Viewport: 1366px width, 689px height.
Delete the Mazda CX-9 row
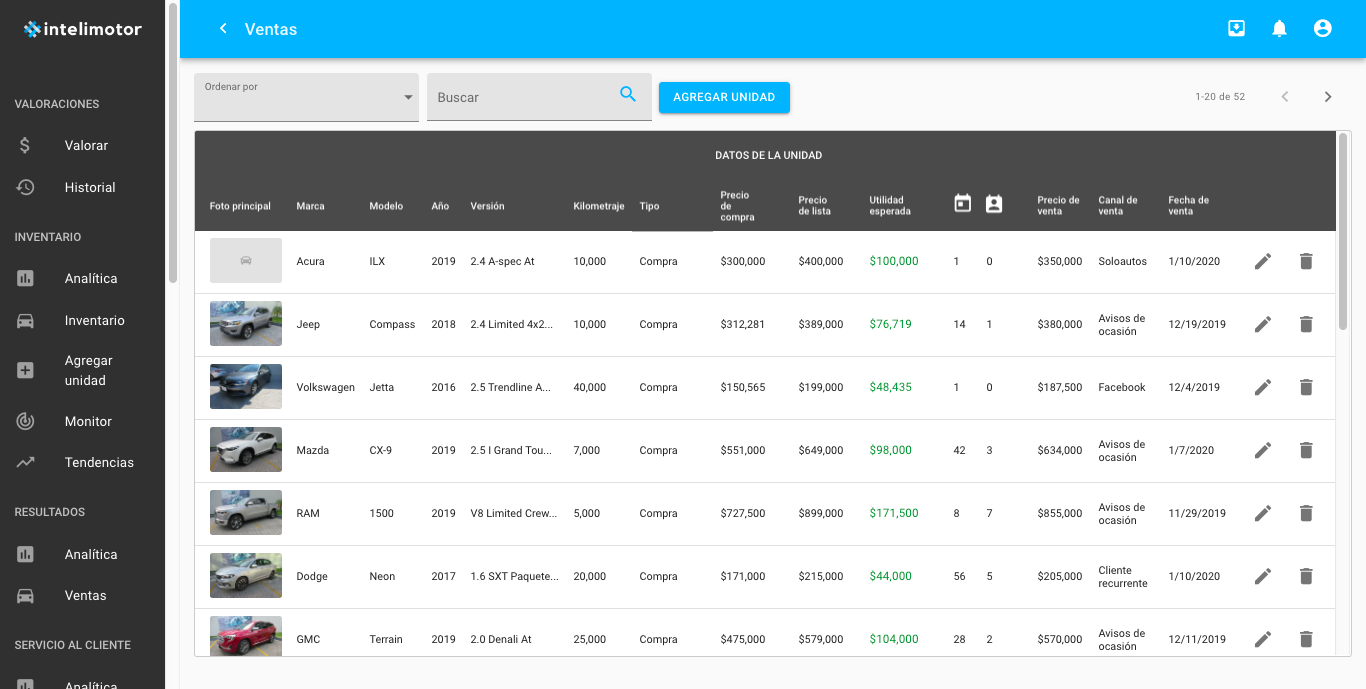tap(1305, 450)
